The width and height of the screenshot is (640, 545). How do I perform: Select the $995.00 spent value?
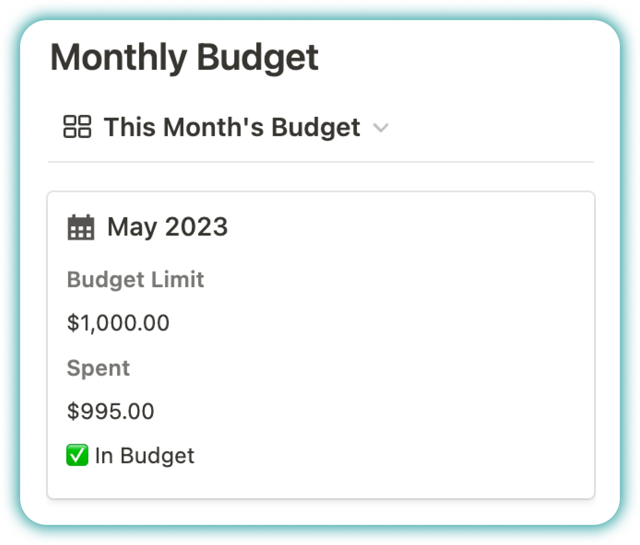click(111, 411)
